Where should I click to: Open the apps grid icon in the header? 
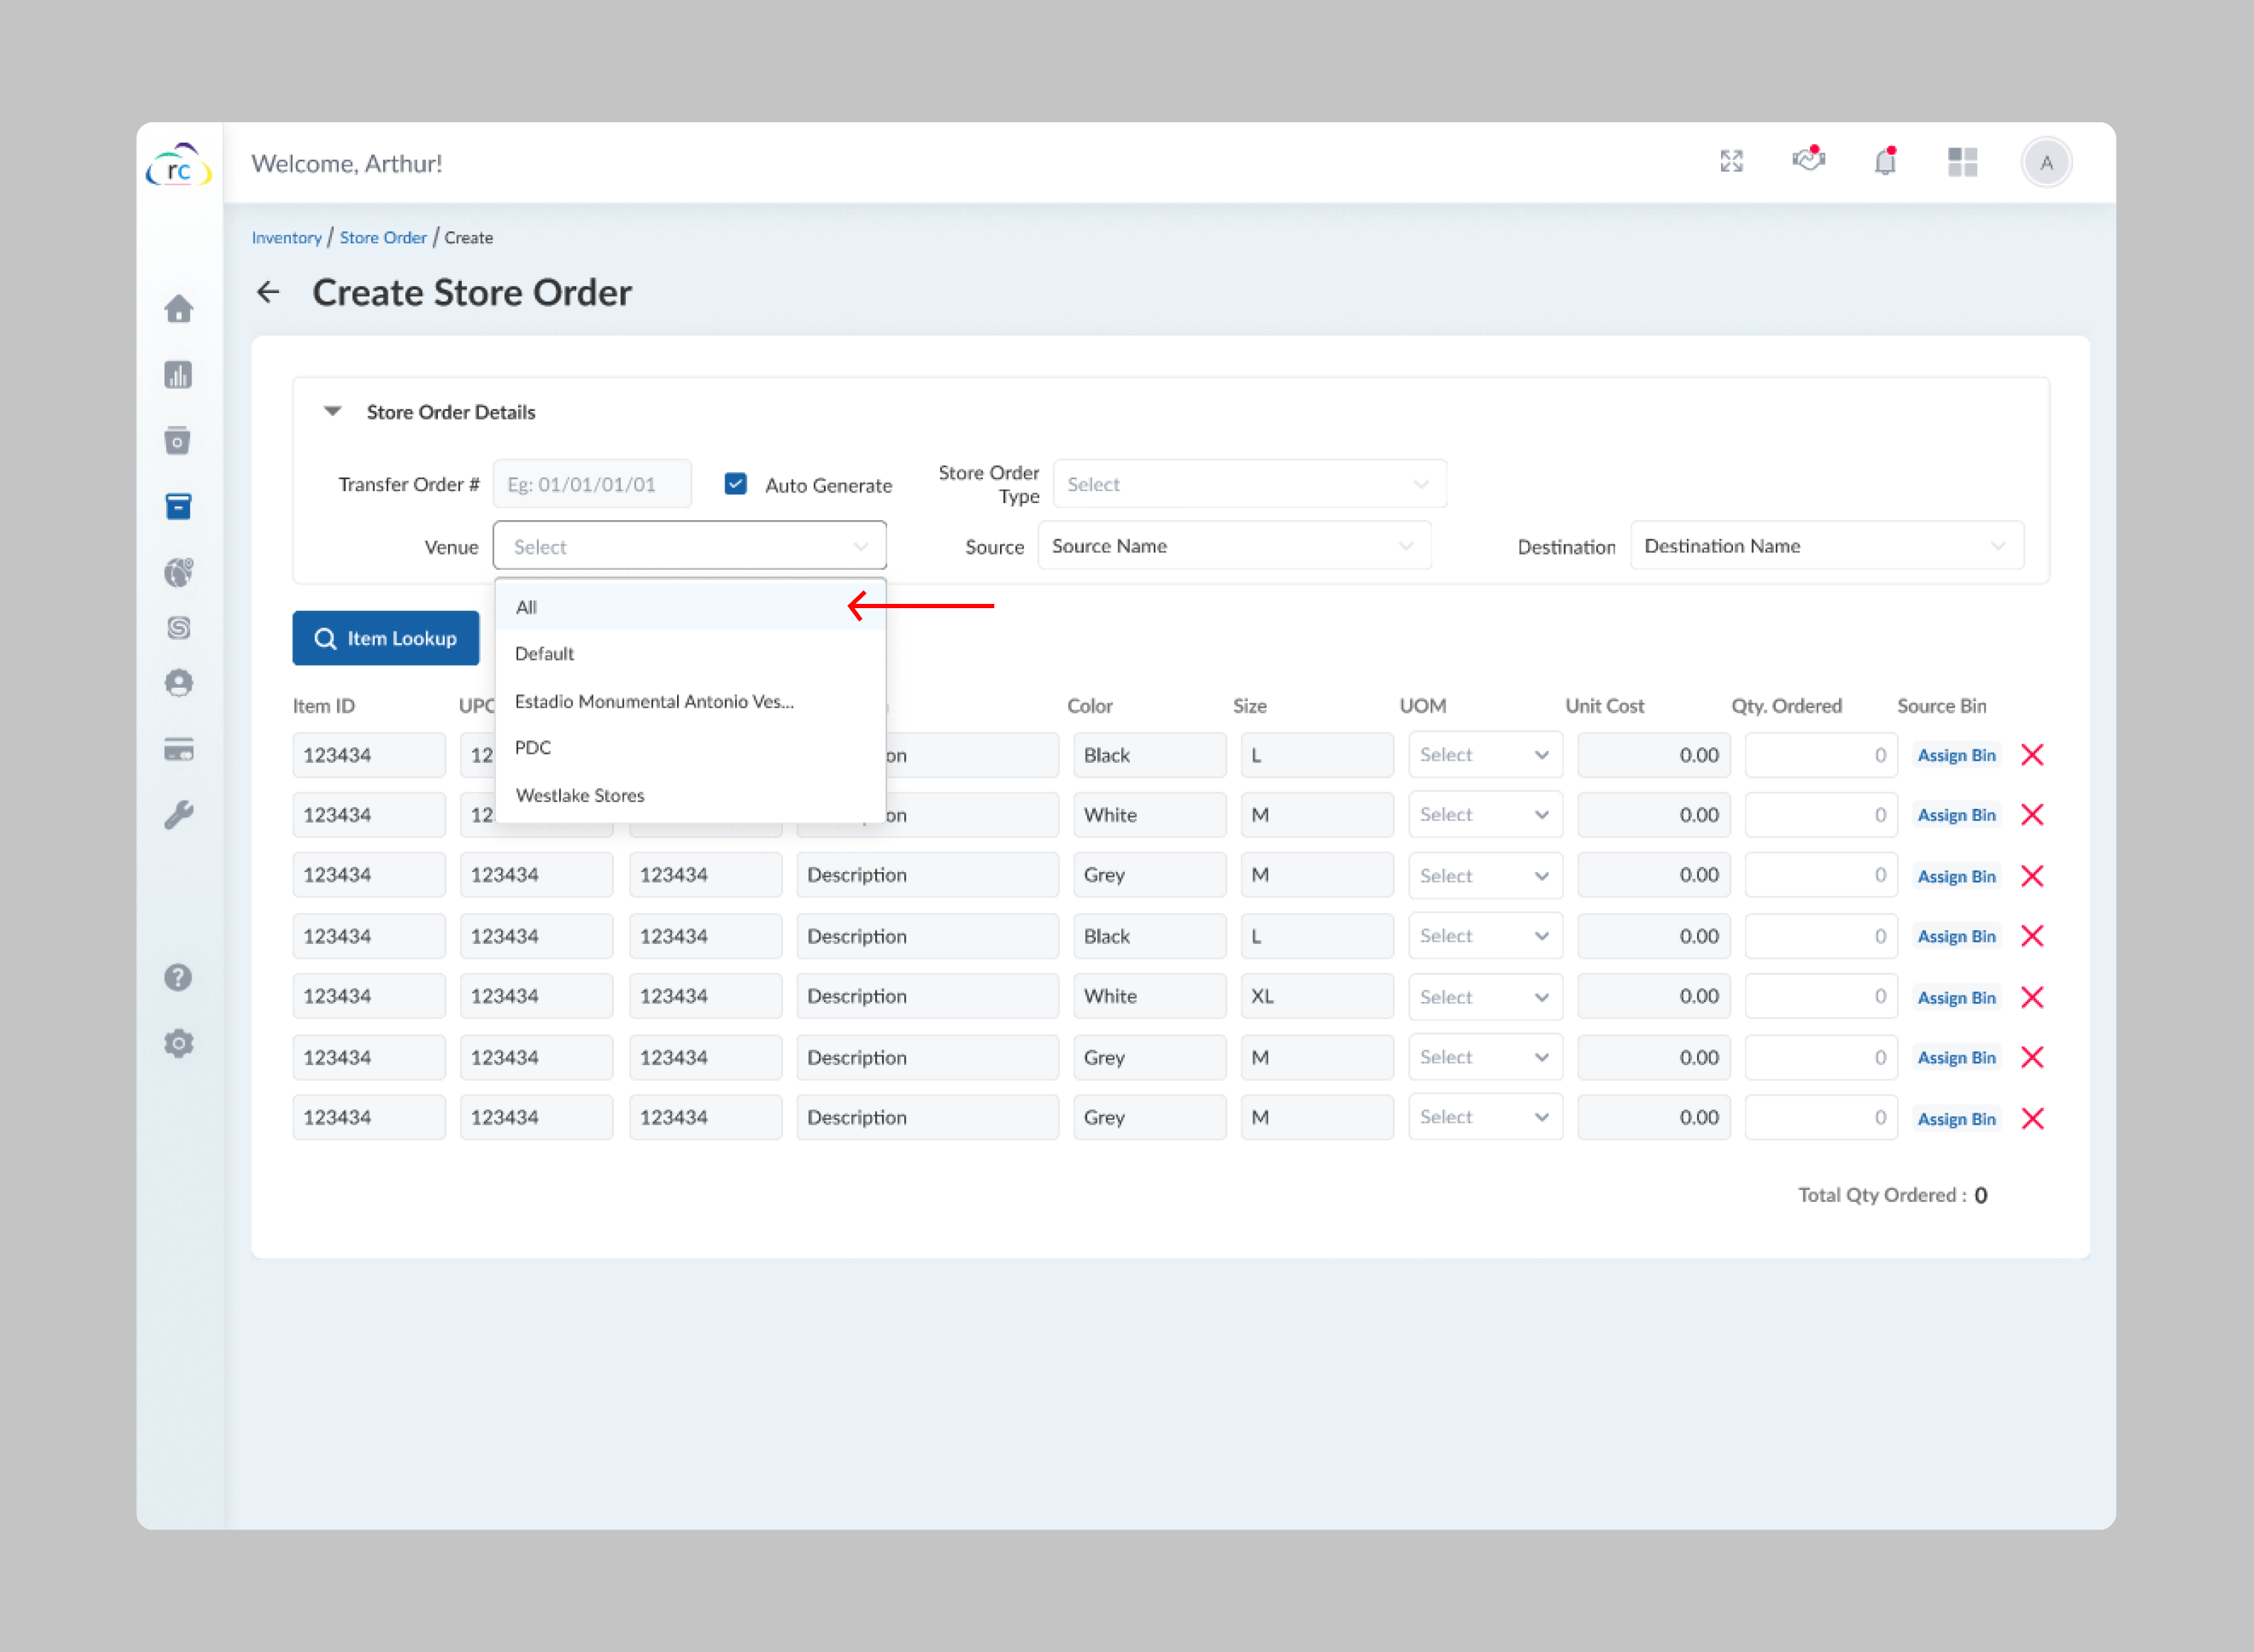point(1962,161)
